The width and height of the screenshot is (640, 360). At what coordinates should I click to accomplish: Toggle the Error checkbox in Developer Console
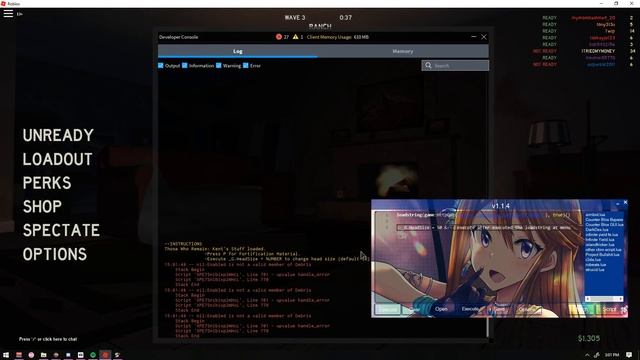[x=246, y=65]
